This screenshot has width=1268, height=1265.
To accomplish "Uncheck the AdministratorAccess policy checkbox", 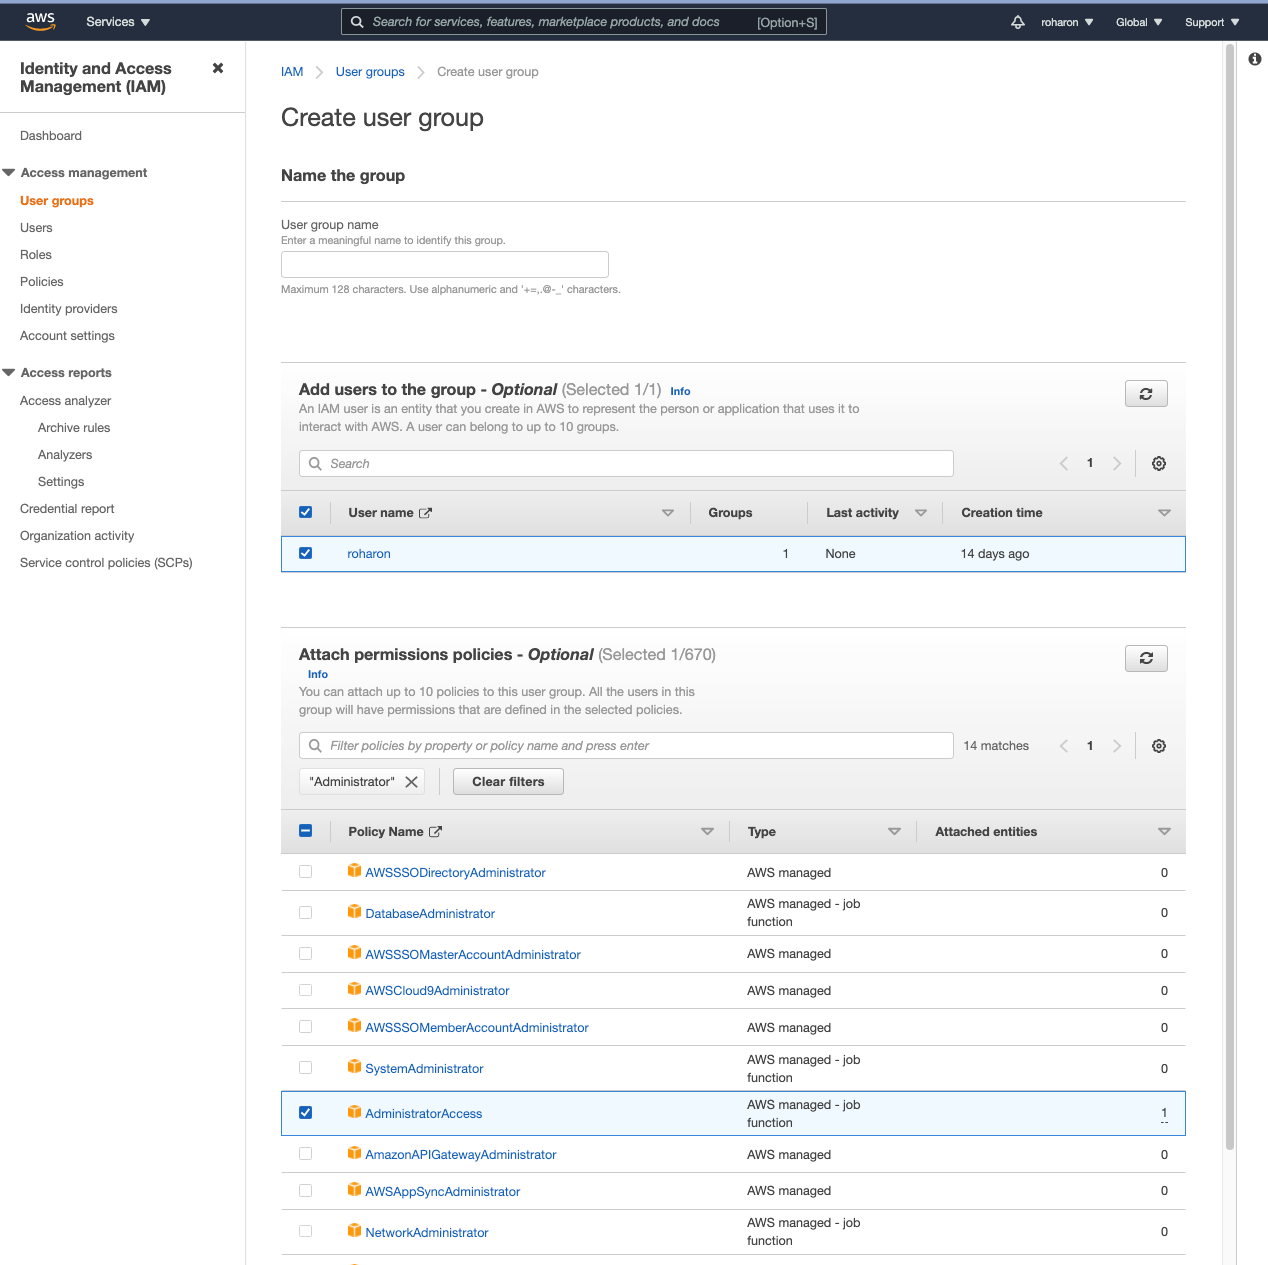I will point(306,1113).
